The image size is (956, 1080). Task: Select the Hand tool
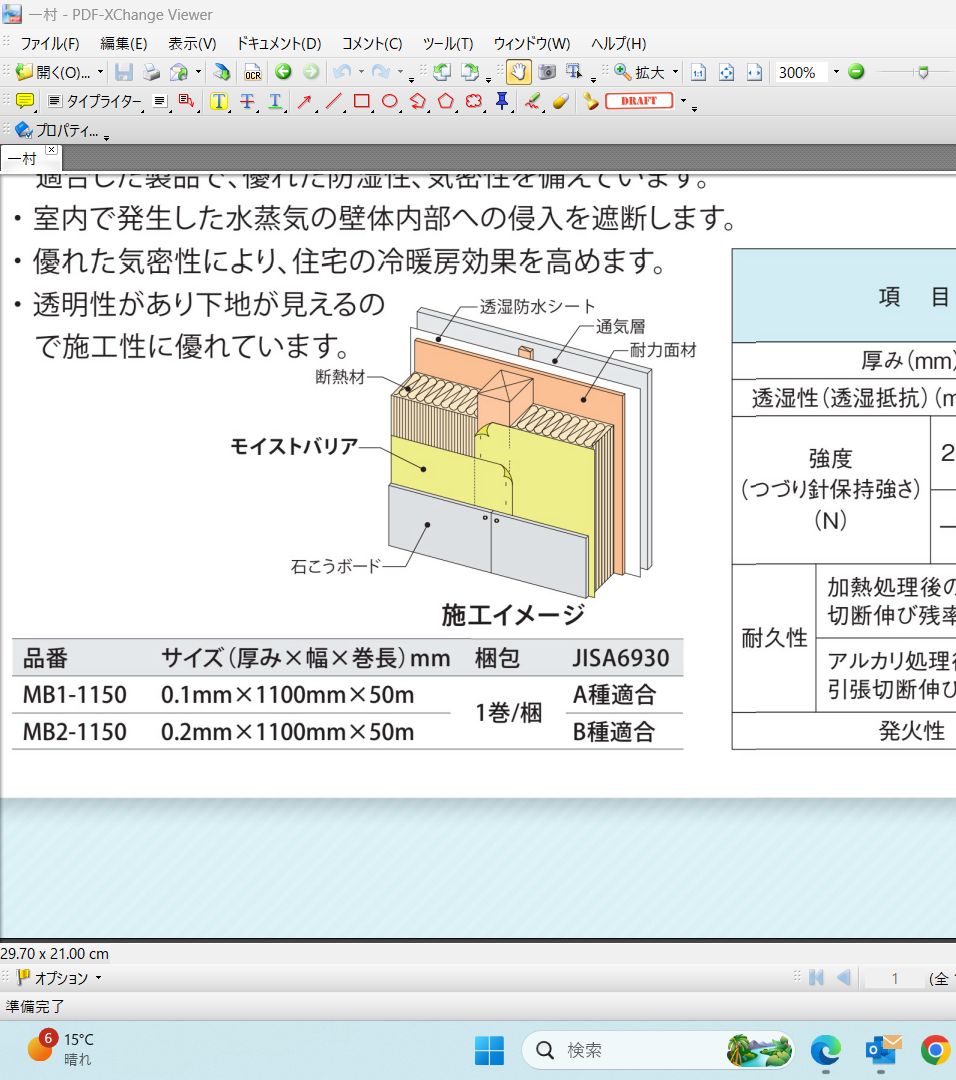click(x=518, y=72)
